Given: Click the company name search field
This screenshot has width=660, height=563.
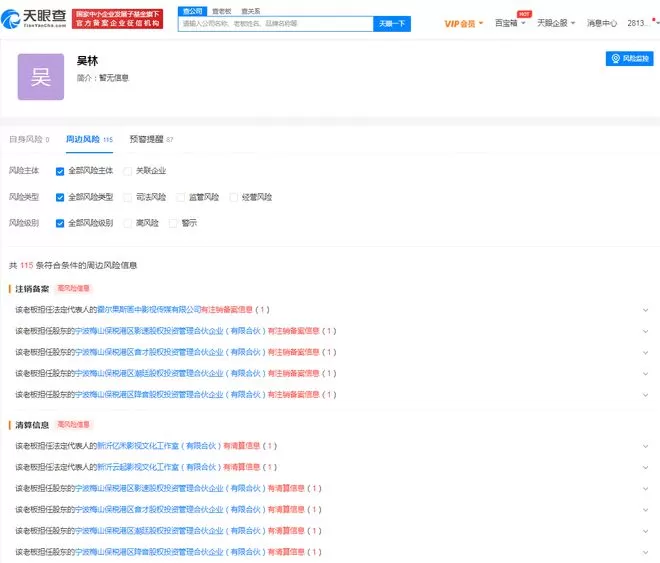Looking at the screenshot, I should pyautogui.click(x=276, y=24).
